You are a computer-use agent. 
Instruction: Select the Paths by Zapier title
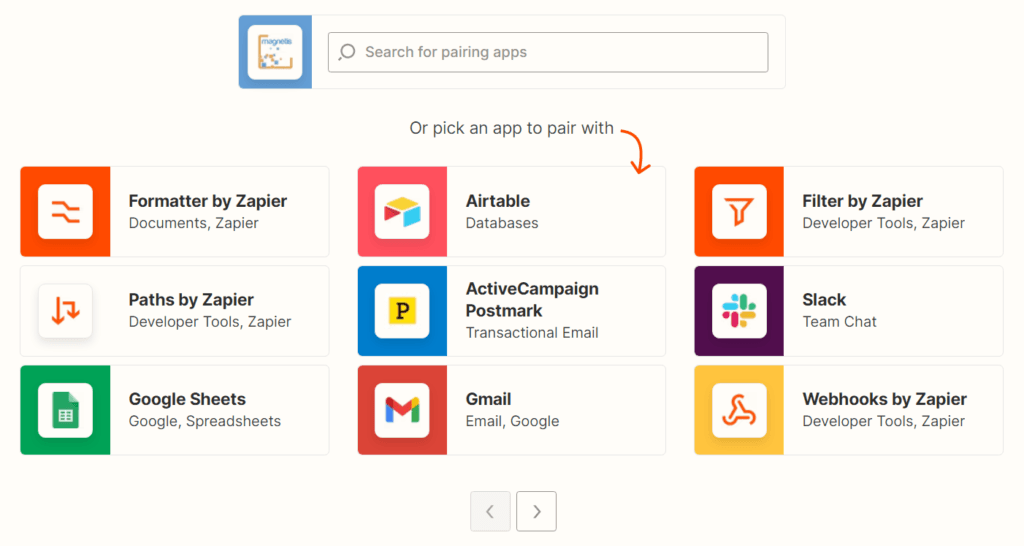(191, 300)
